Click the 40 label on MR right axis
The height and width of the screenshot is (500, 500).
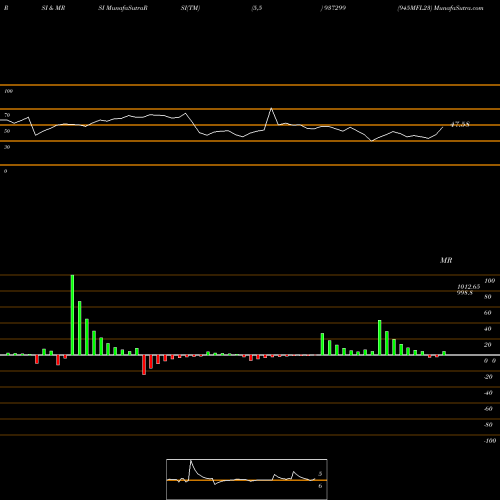[x=488, y=329]
